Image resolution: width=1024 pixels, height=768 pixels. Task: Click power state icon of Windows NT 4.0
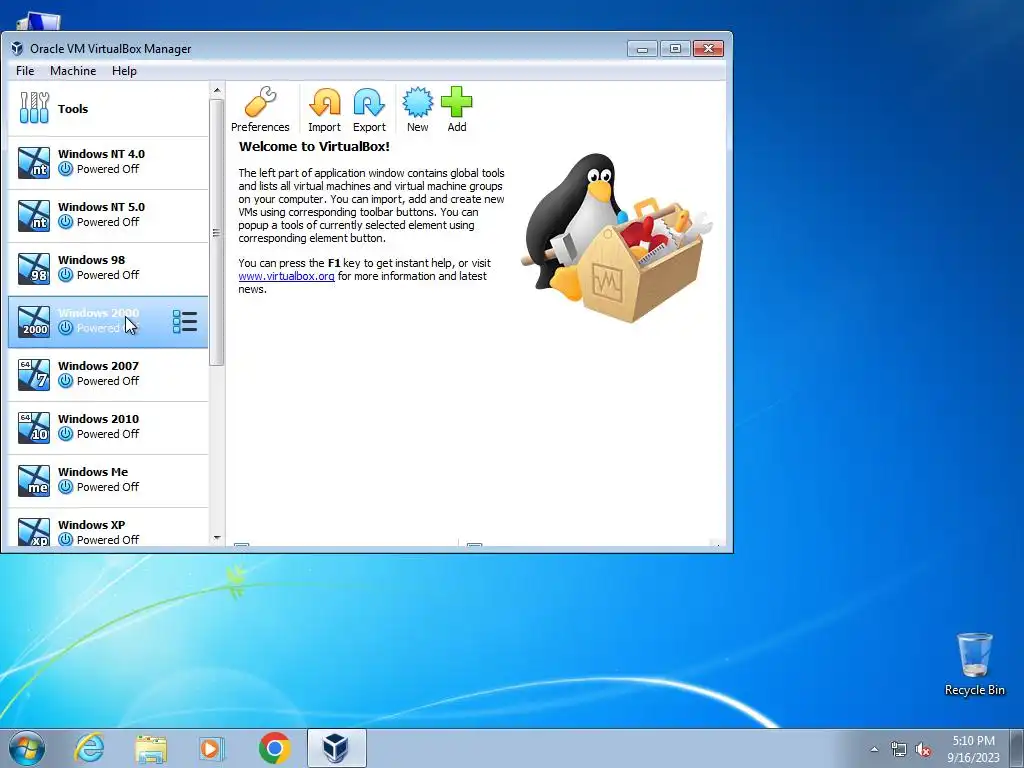pos(65,169)
